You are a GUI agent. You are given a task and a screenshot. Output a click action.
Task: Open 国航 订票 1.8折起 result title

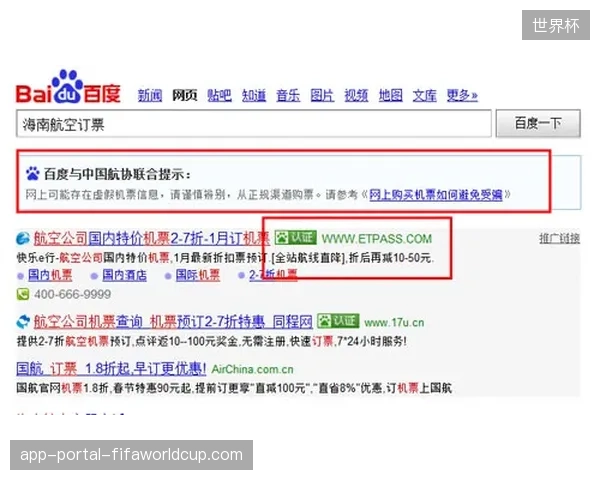click(111, 369)
